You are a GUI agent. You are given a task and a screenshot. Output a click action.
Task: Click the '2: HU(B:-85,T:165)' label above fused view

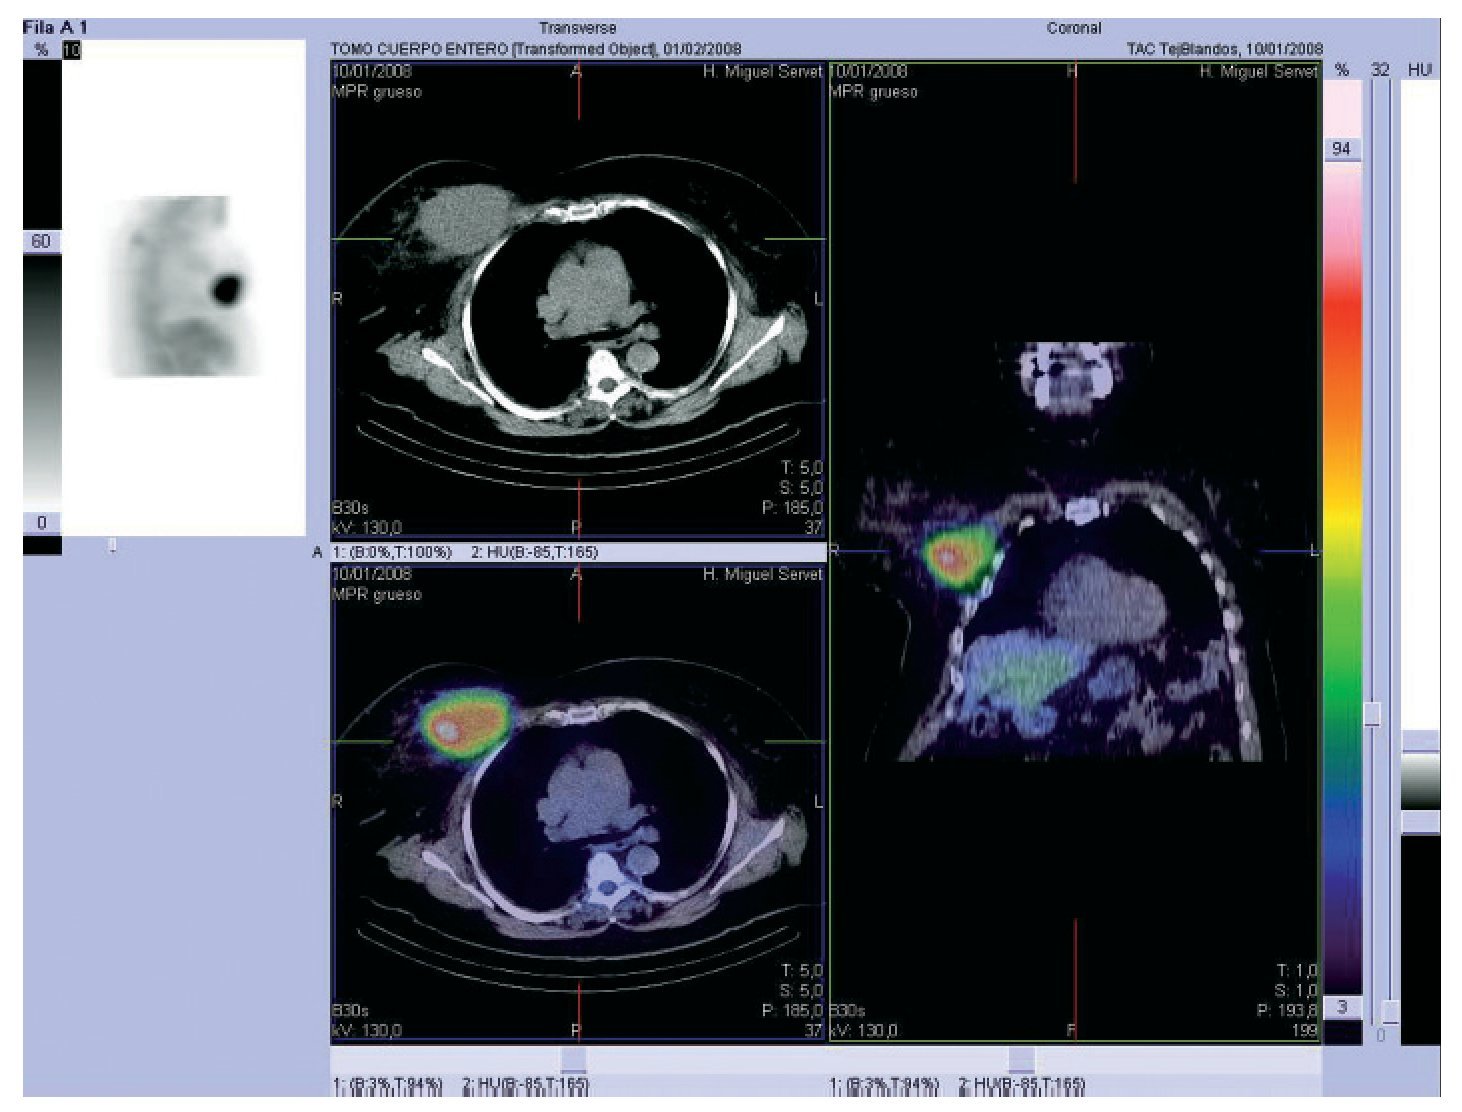coord(534,552)
